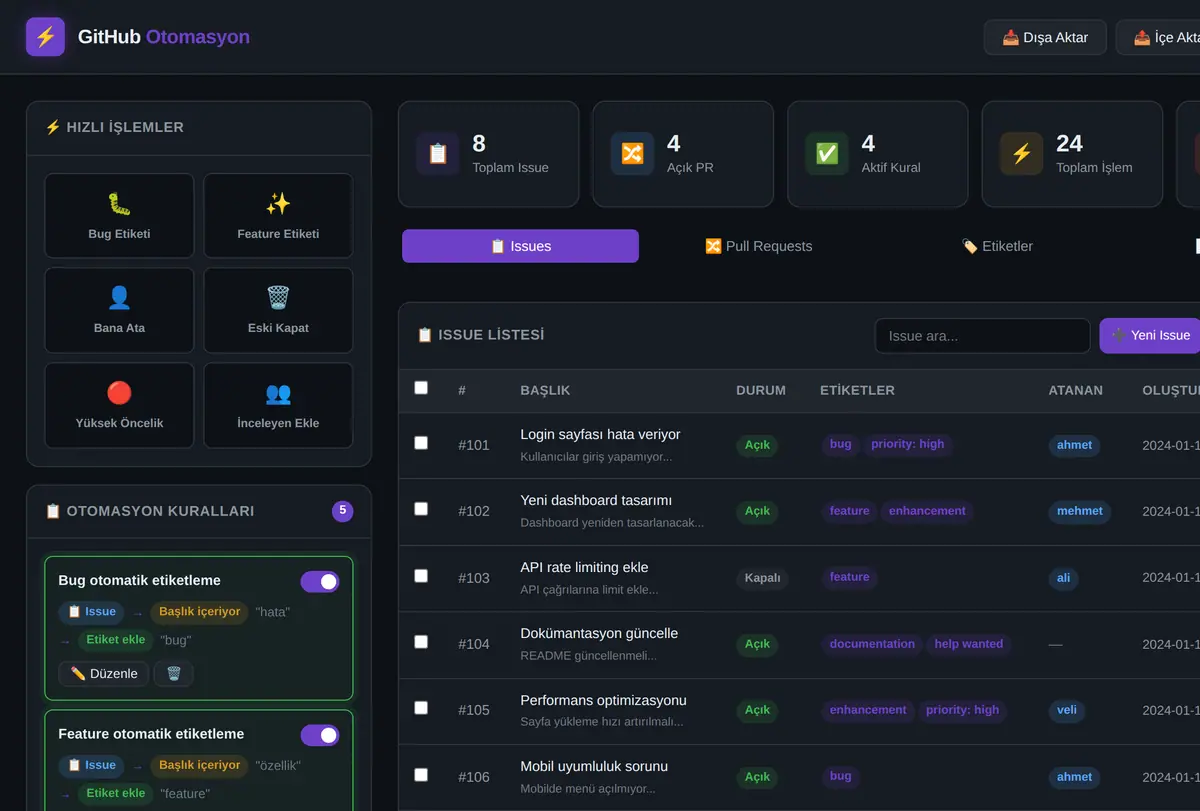Click the Dışa Aktar export button
Viewport: 1200px width, 811px height.
pyautogui.click(x=1045, y=37)
